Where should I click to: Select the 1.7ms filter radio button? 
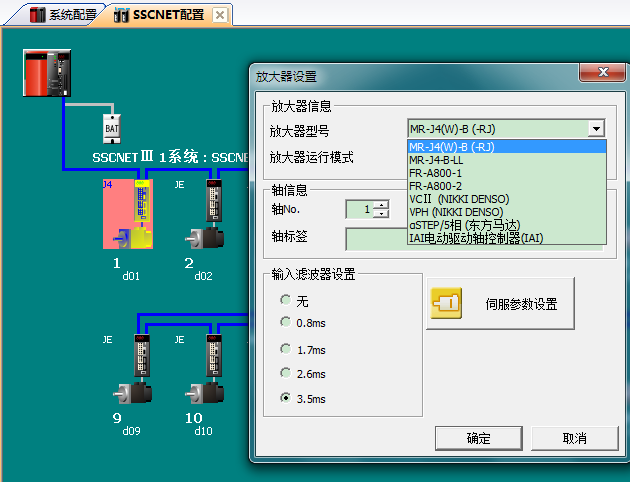coord(286,349)
